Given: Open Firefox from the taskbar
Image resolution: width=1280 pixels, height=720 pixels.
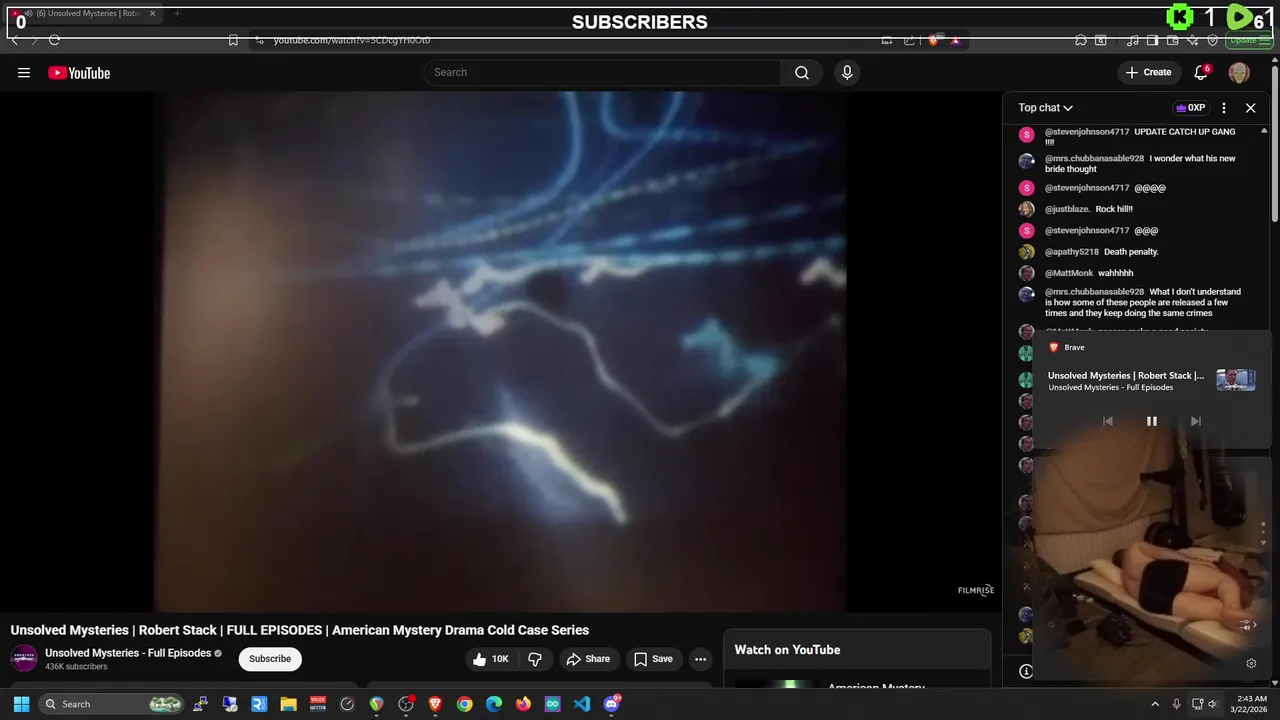Looking at the screenshot, I should tap(523, 704).
